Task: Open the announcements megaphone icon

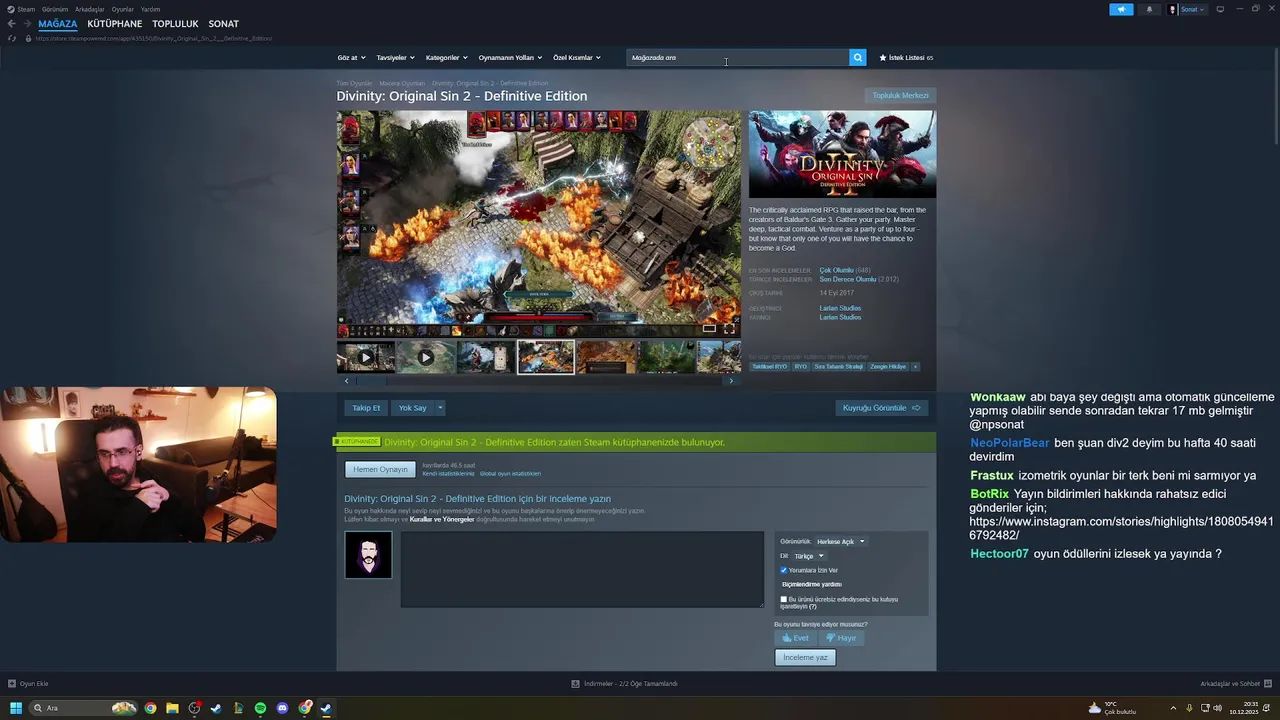Action: (1121, 9)
